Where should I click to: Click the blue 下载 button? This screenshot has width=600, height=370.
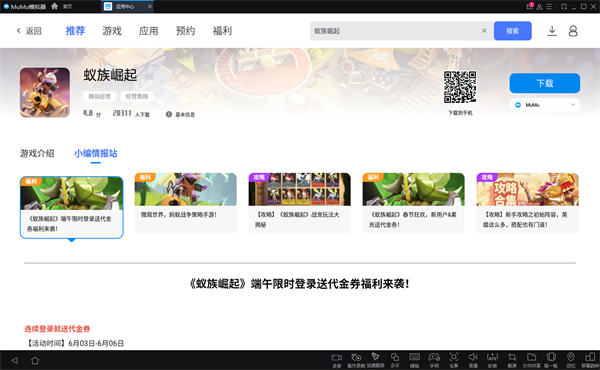point(545,83)
